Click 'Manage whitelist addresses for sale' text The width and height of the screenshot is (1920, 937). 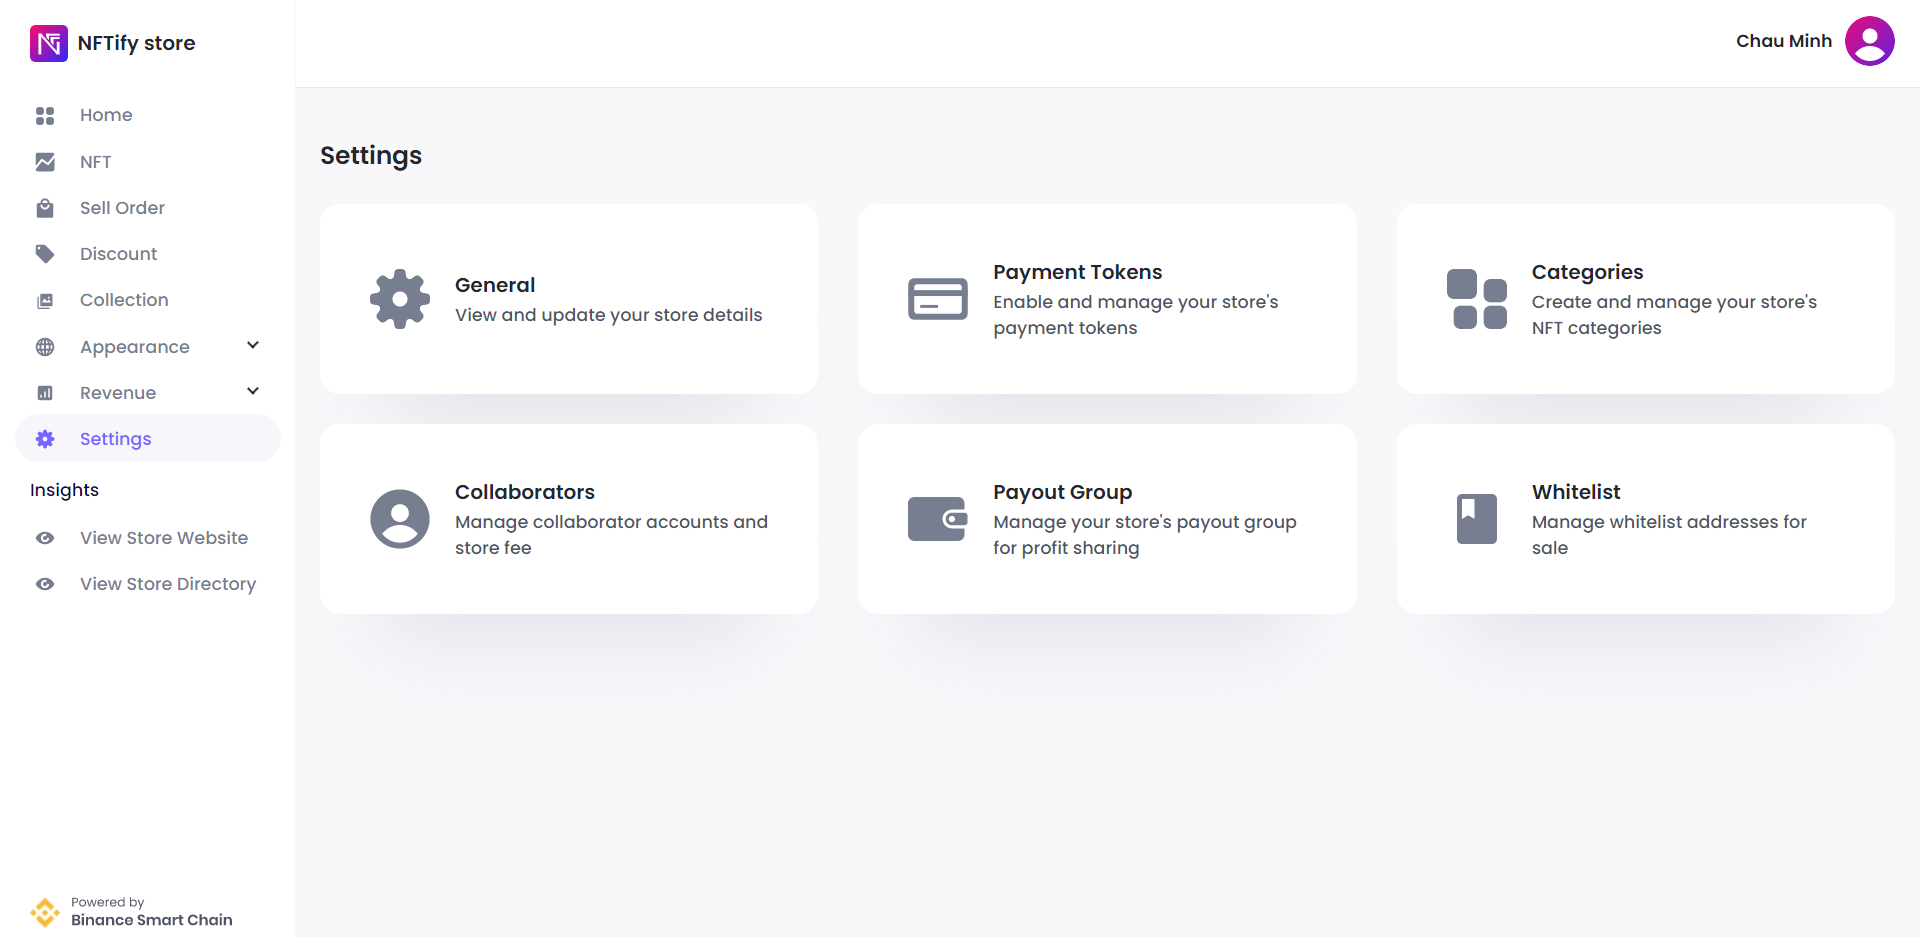click(x=1669, y=535)
